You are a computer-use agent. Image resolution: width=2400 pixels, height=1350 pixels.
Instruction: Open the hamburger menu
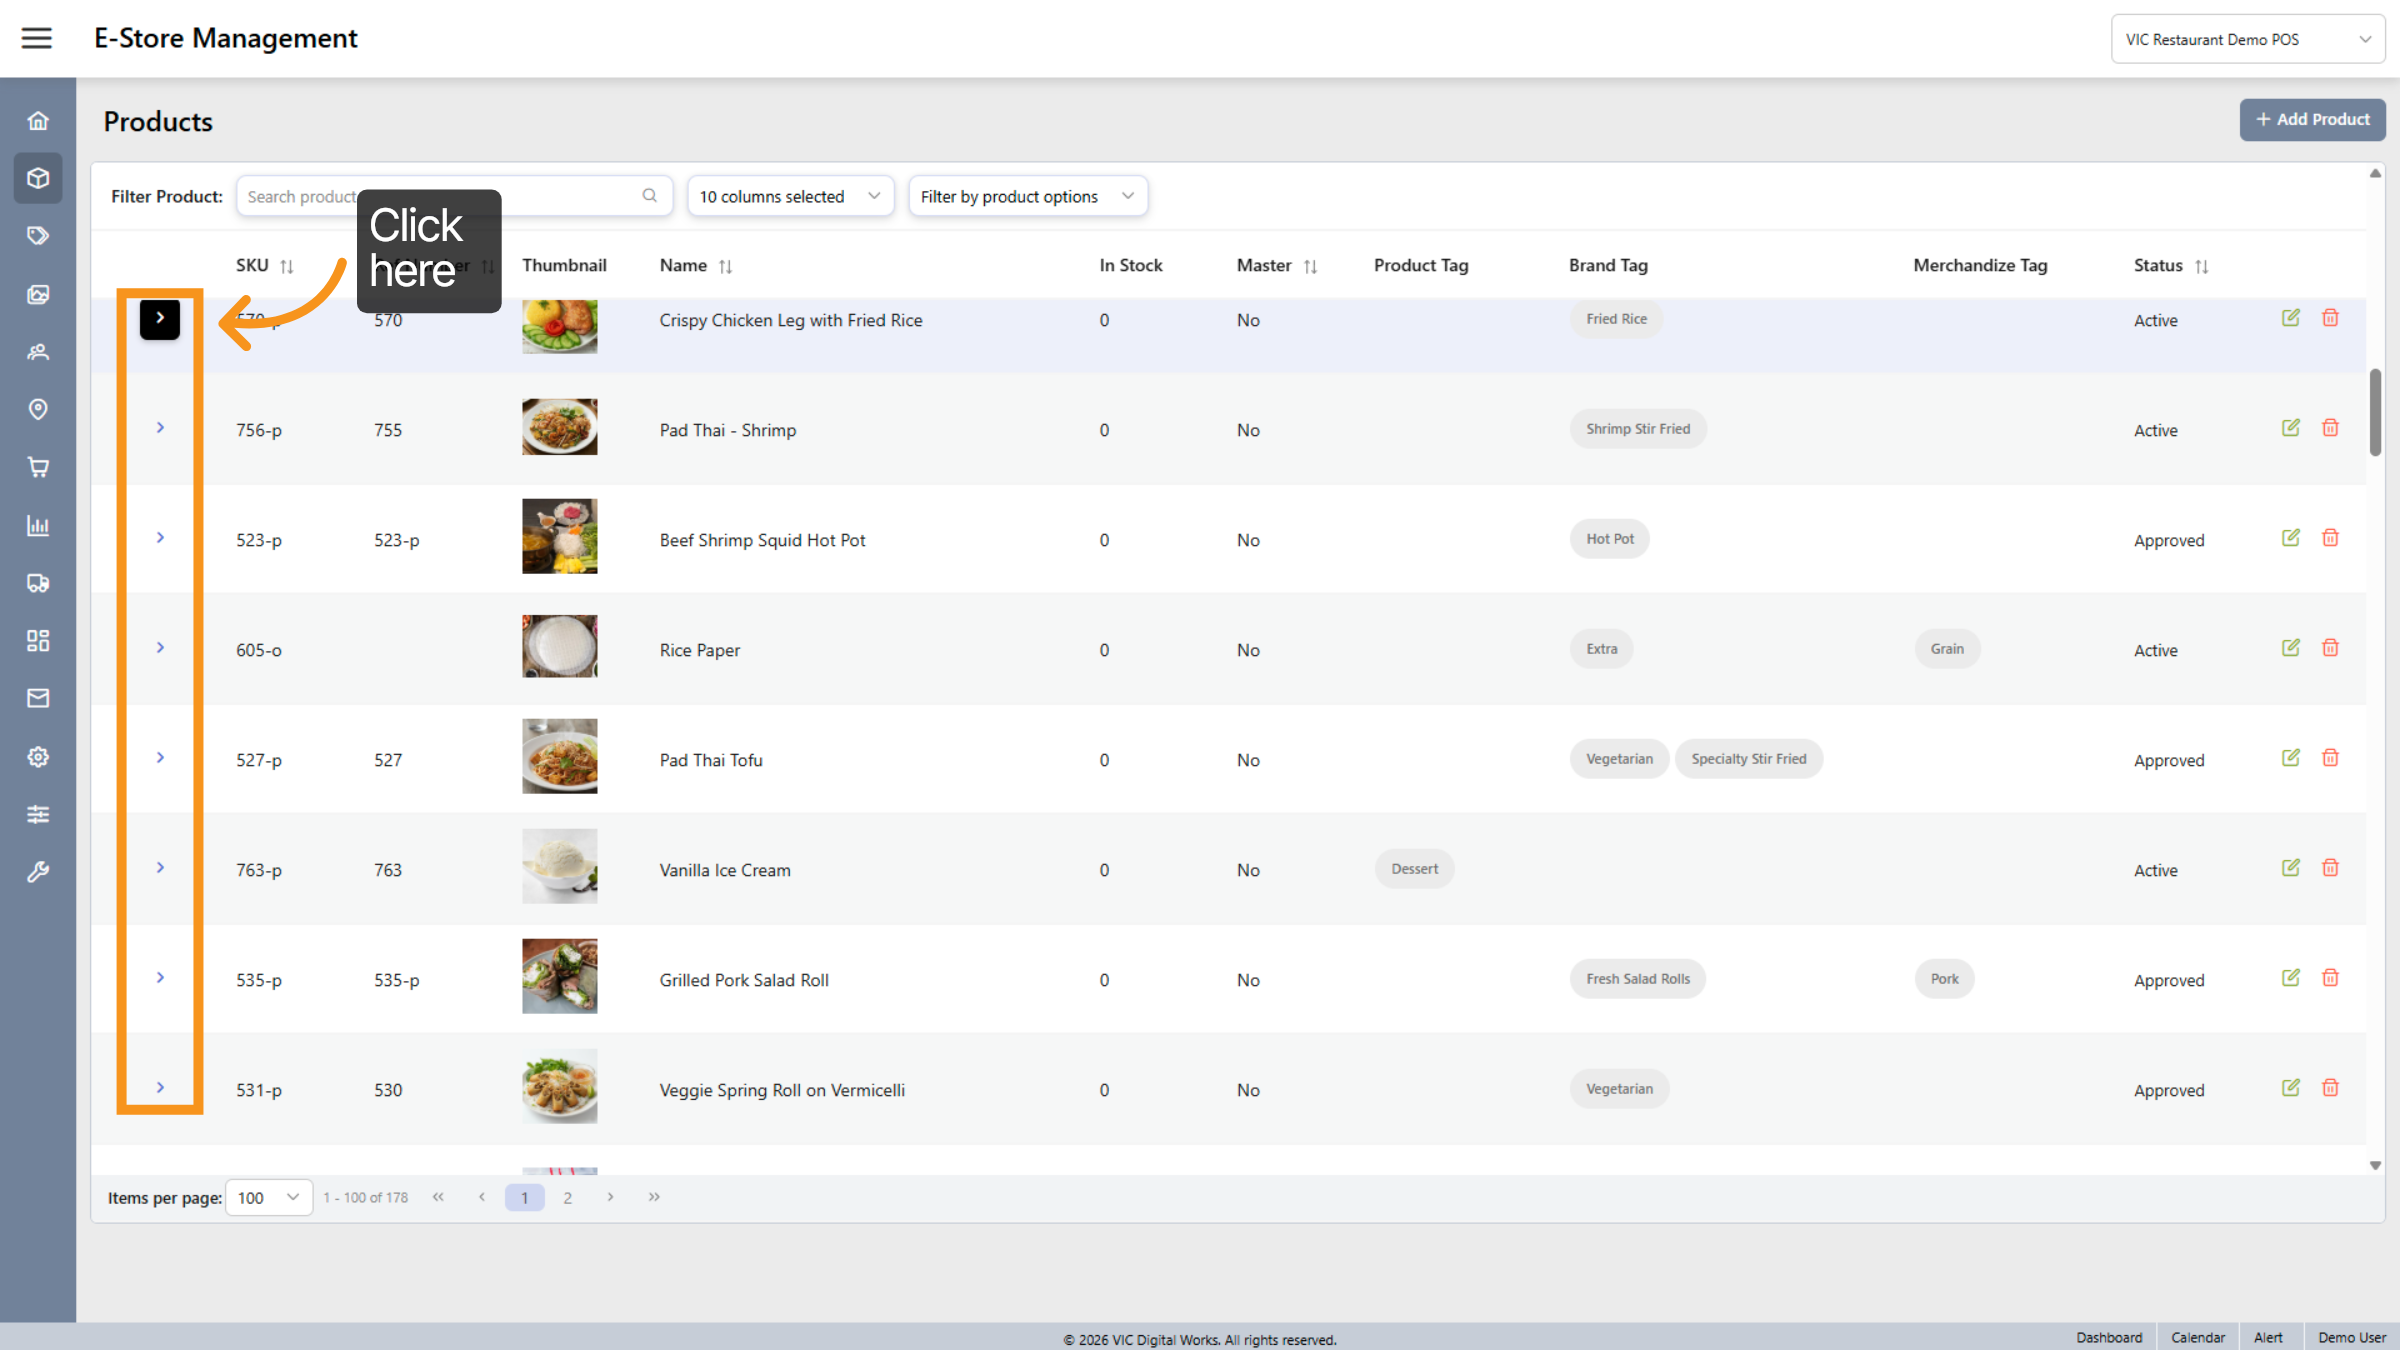(x=37, y=38)
